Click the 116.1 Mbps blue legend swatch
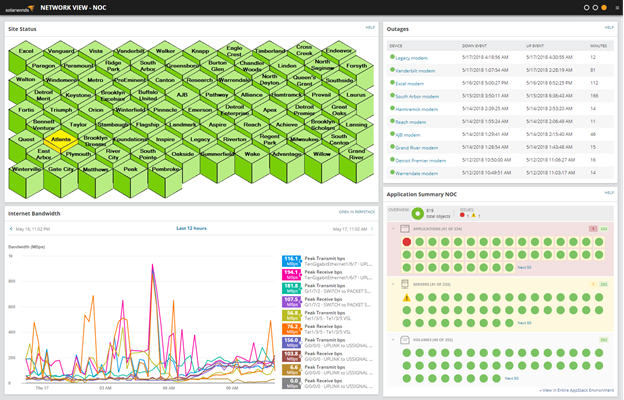 tap(291, 261)
